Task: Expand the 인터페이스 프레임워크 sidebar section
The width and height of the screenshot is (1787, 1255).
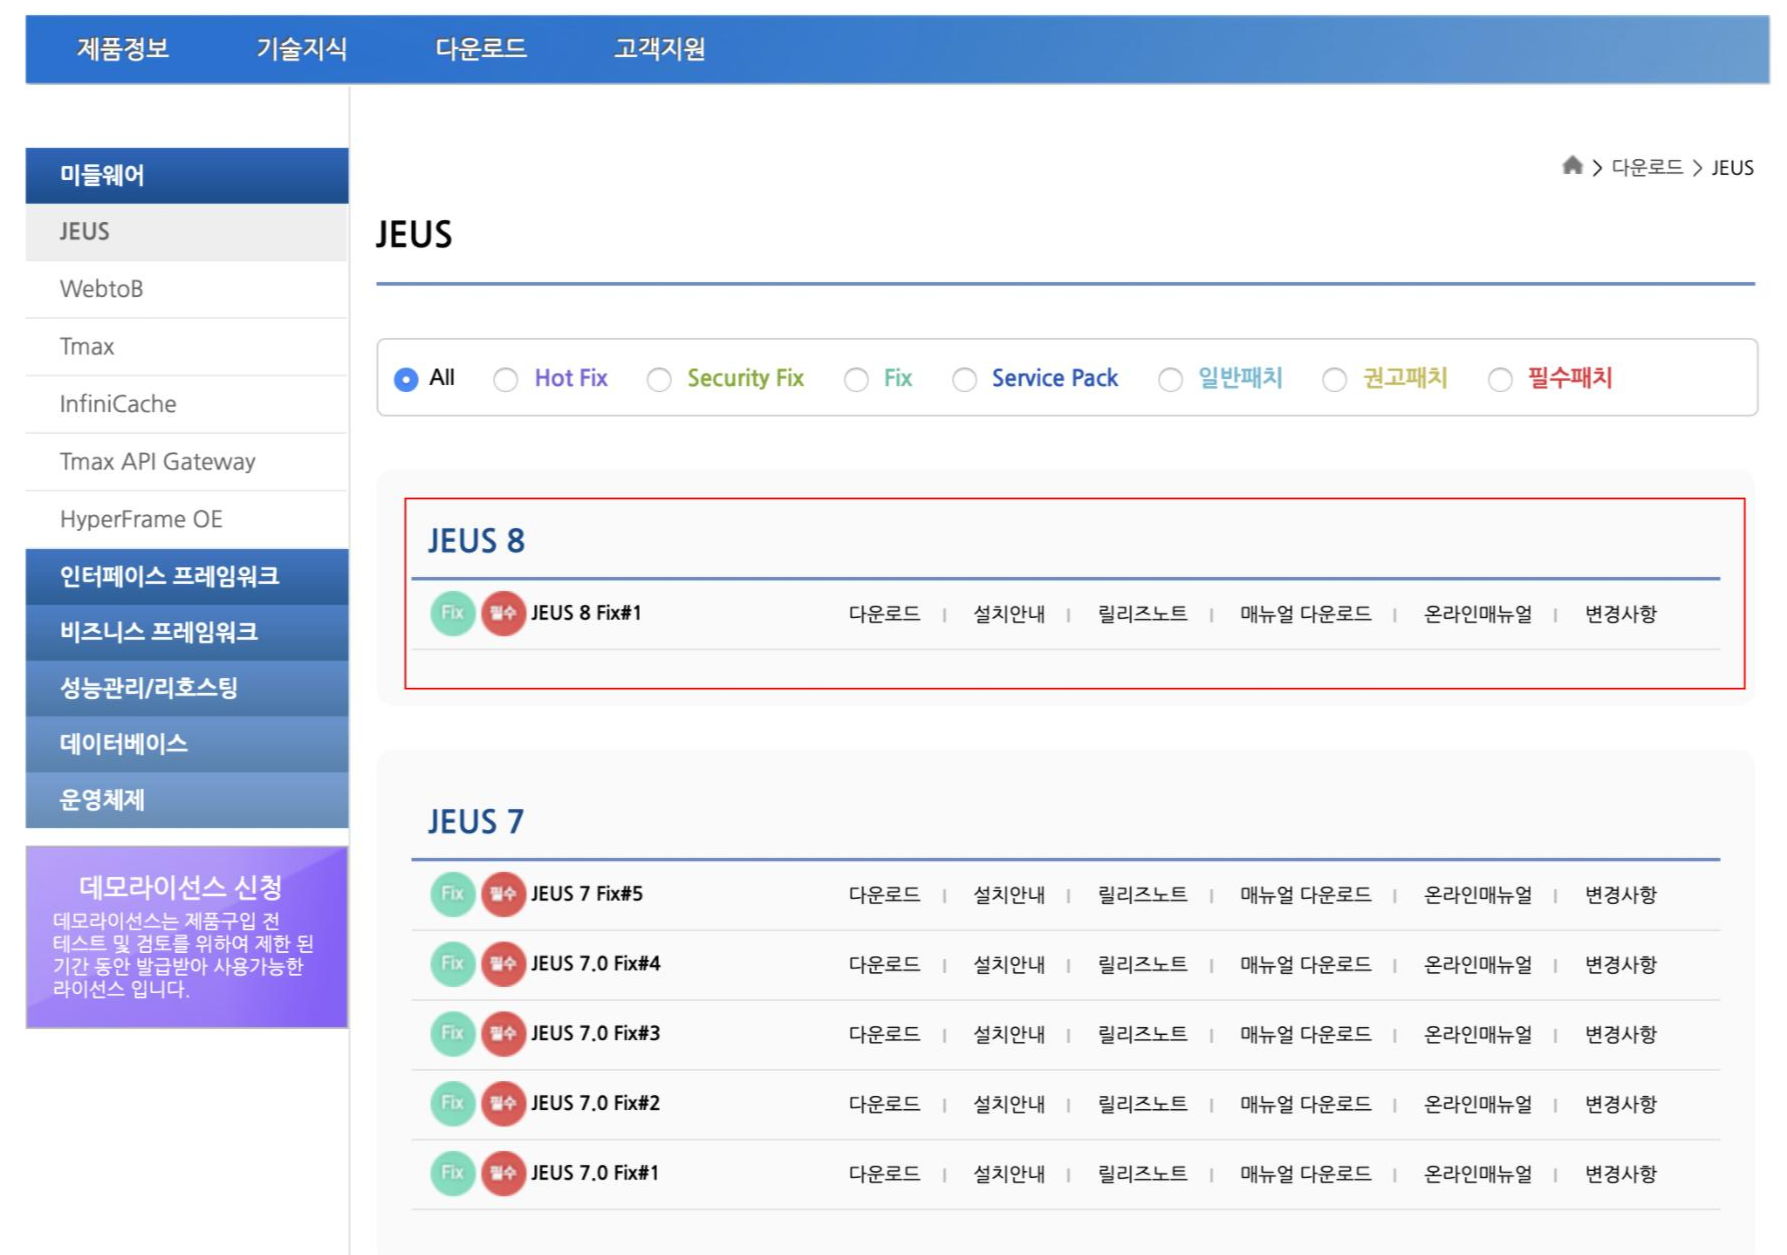Action: (x=187, y=576)
